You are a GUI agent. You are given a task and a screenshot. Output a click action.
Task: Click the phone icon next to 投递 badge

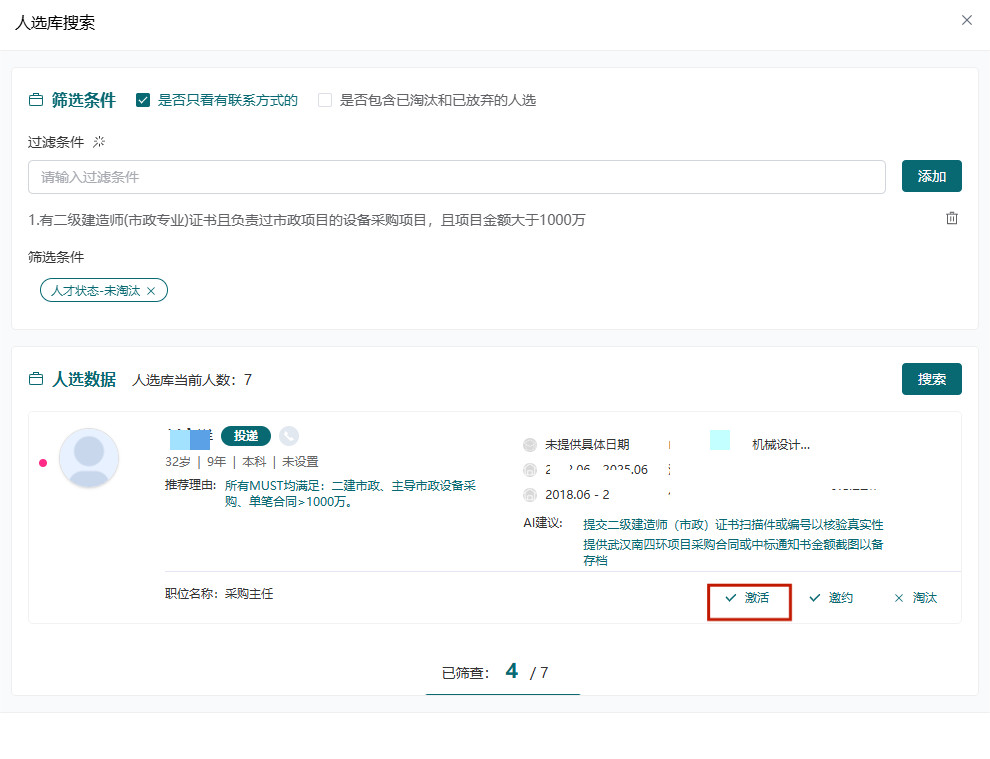tap(290, 436)
